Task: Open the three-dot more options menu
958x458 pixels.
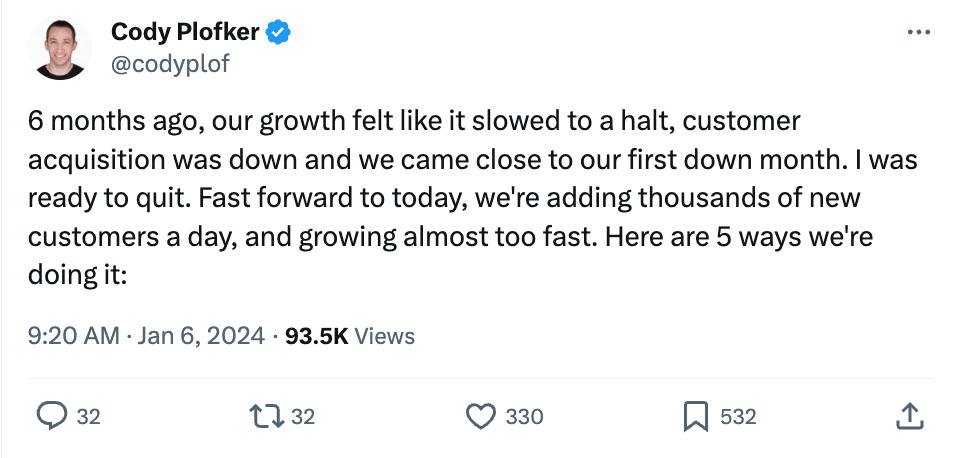Action: click(x=917, y=34)
